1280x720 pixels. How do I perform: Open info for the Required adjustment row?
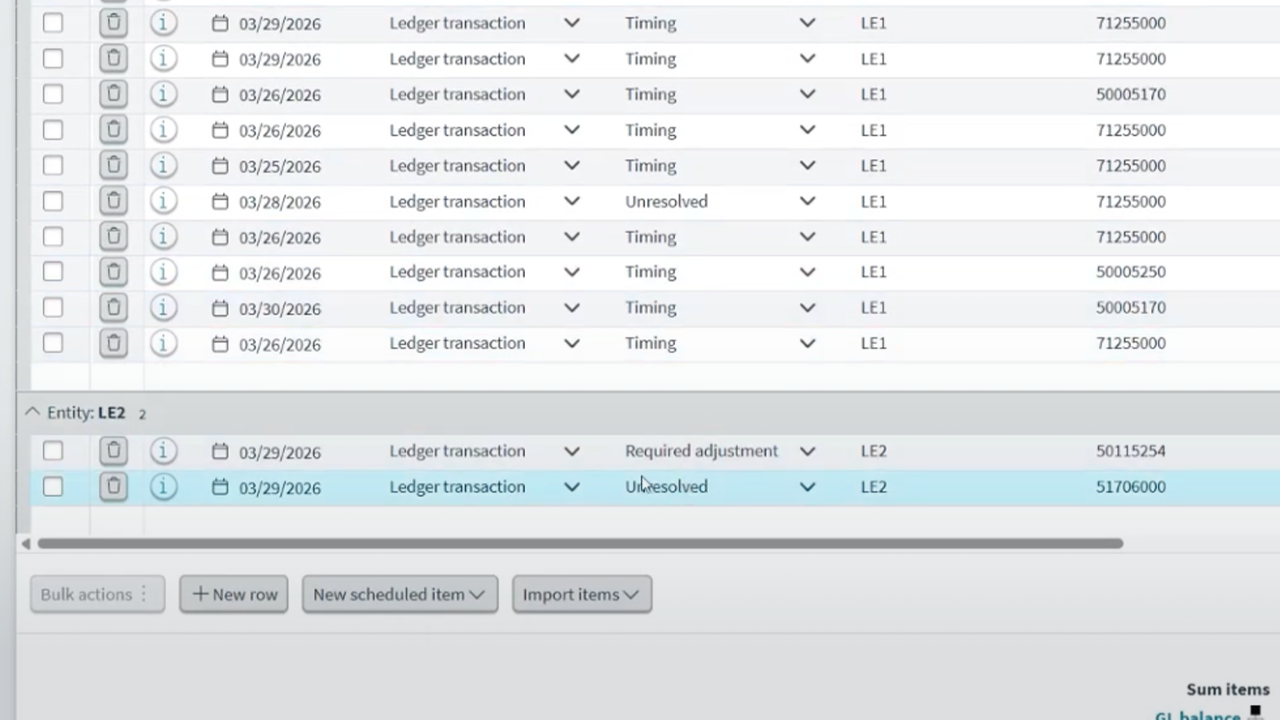coord(163,451)
